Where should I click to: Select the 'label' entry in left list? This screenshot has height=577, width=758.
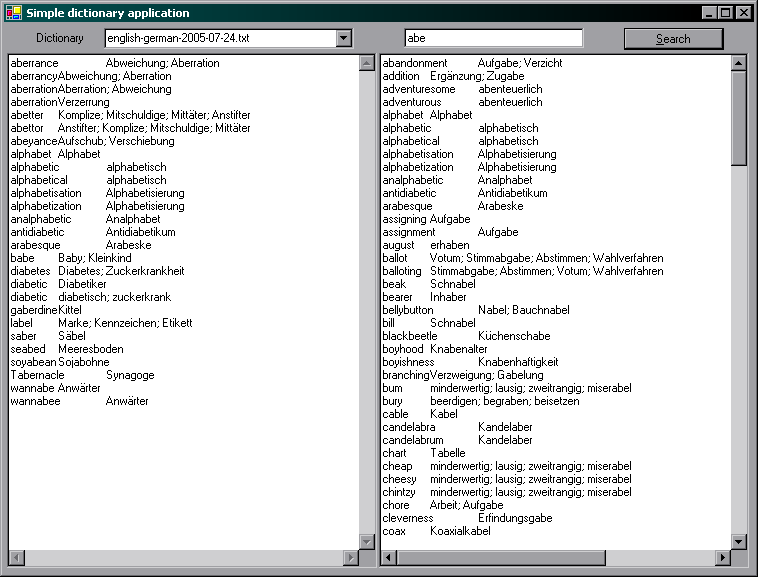pos(102,323)
